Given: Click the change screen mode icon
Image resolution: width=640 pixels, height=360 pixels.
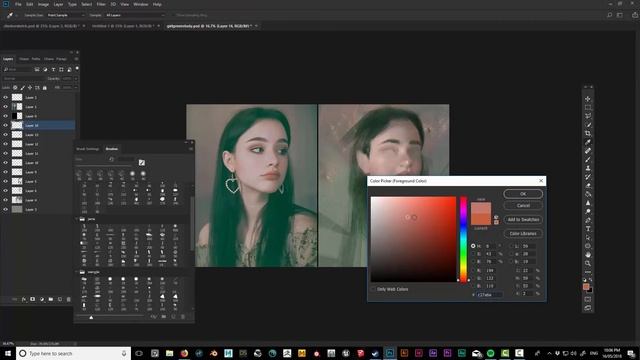Looking at the screenshot, I should tap(588, 308).
